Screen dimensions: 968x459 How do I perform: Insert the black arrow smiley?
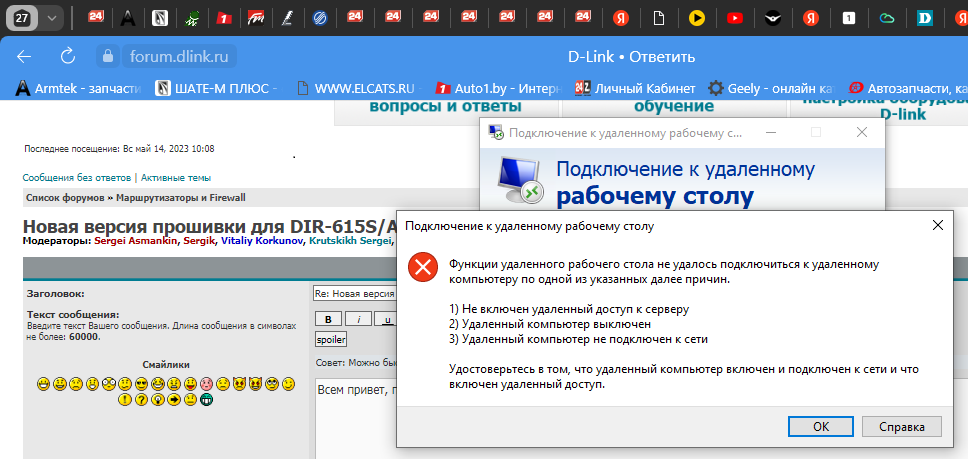173,399
